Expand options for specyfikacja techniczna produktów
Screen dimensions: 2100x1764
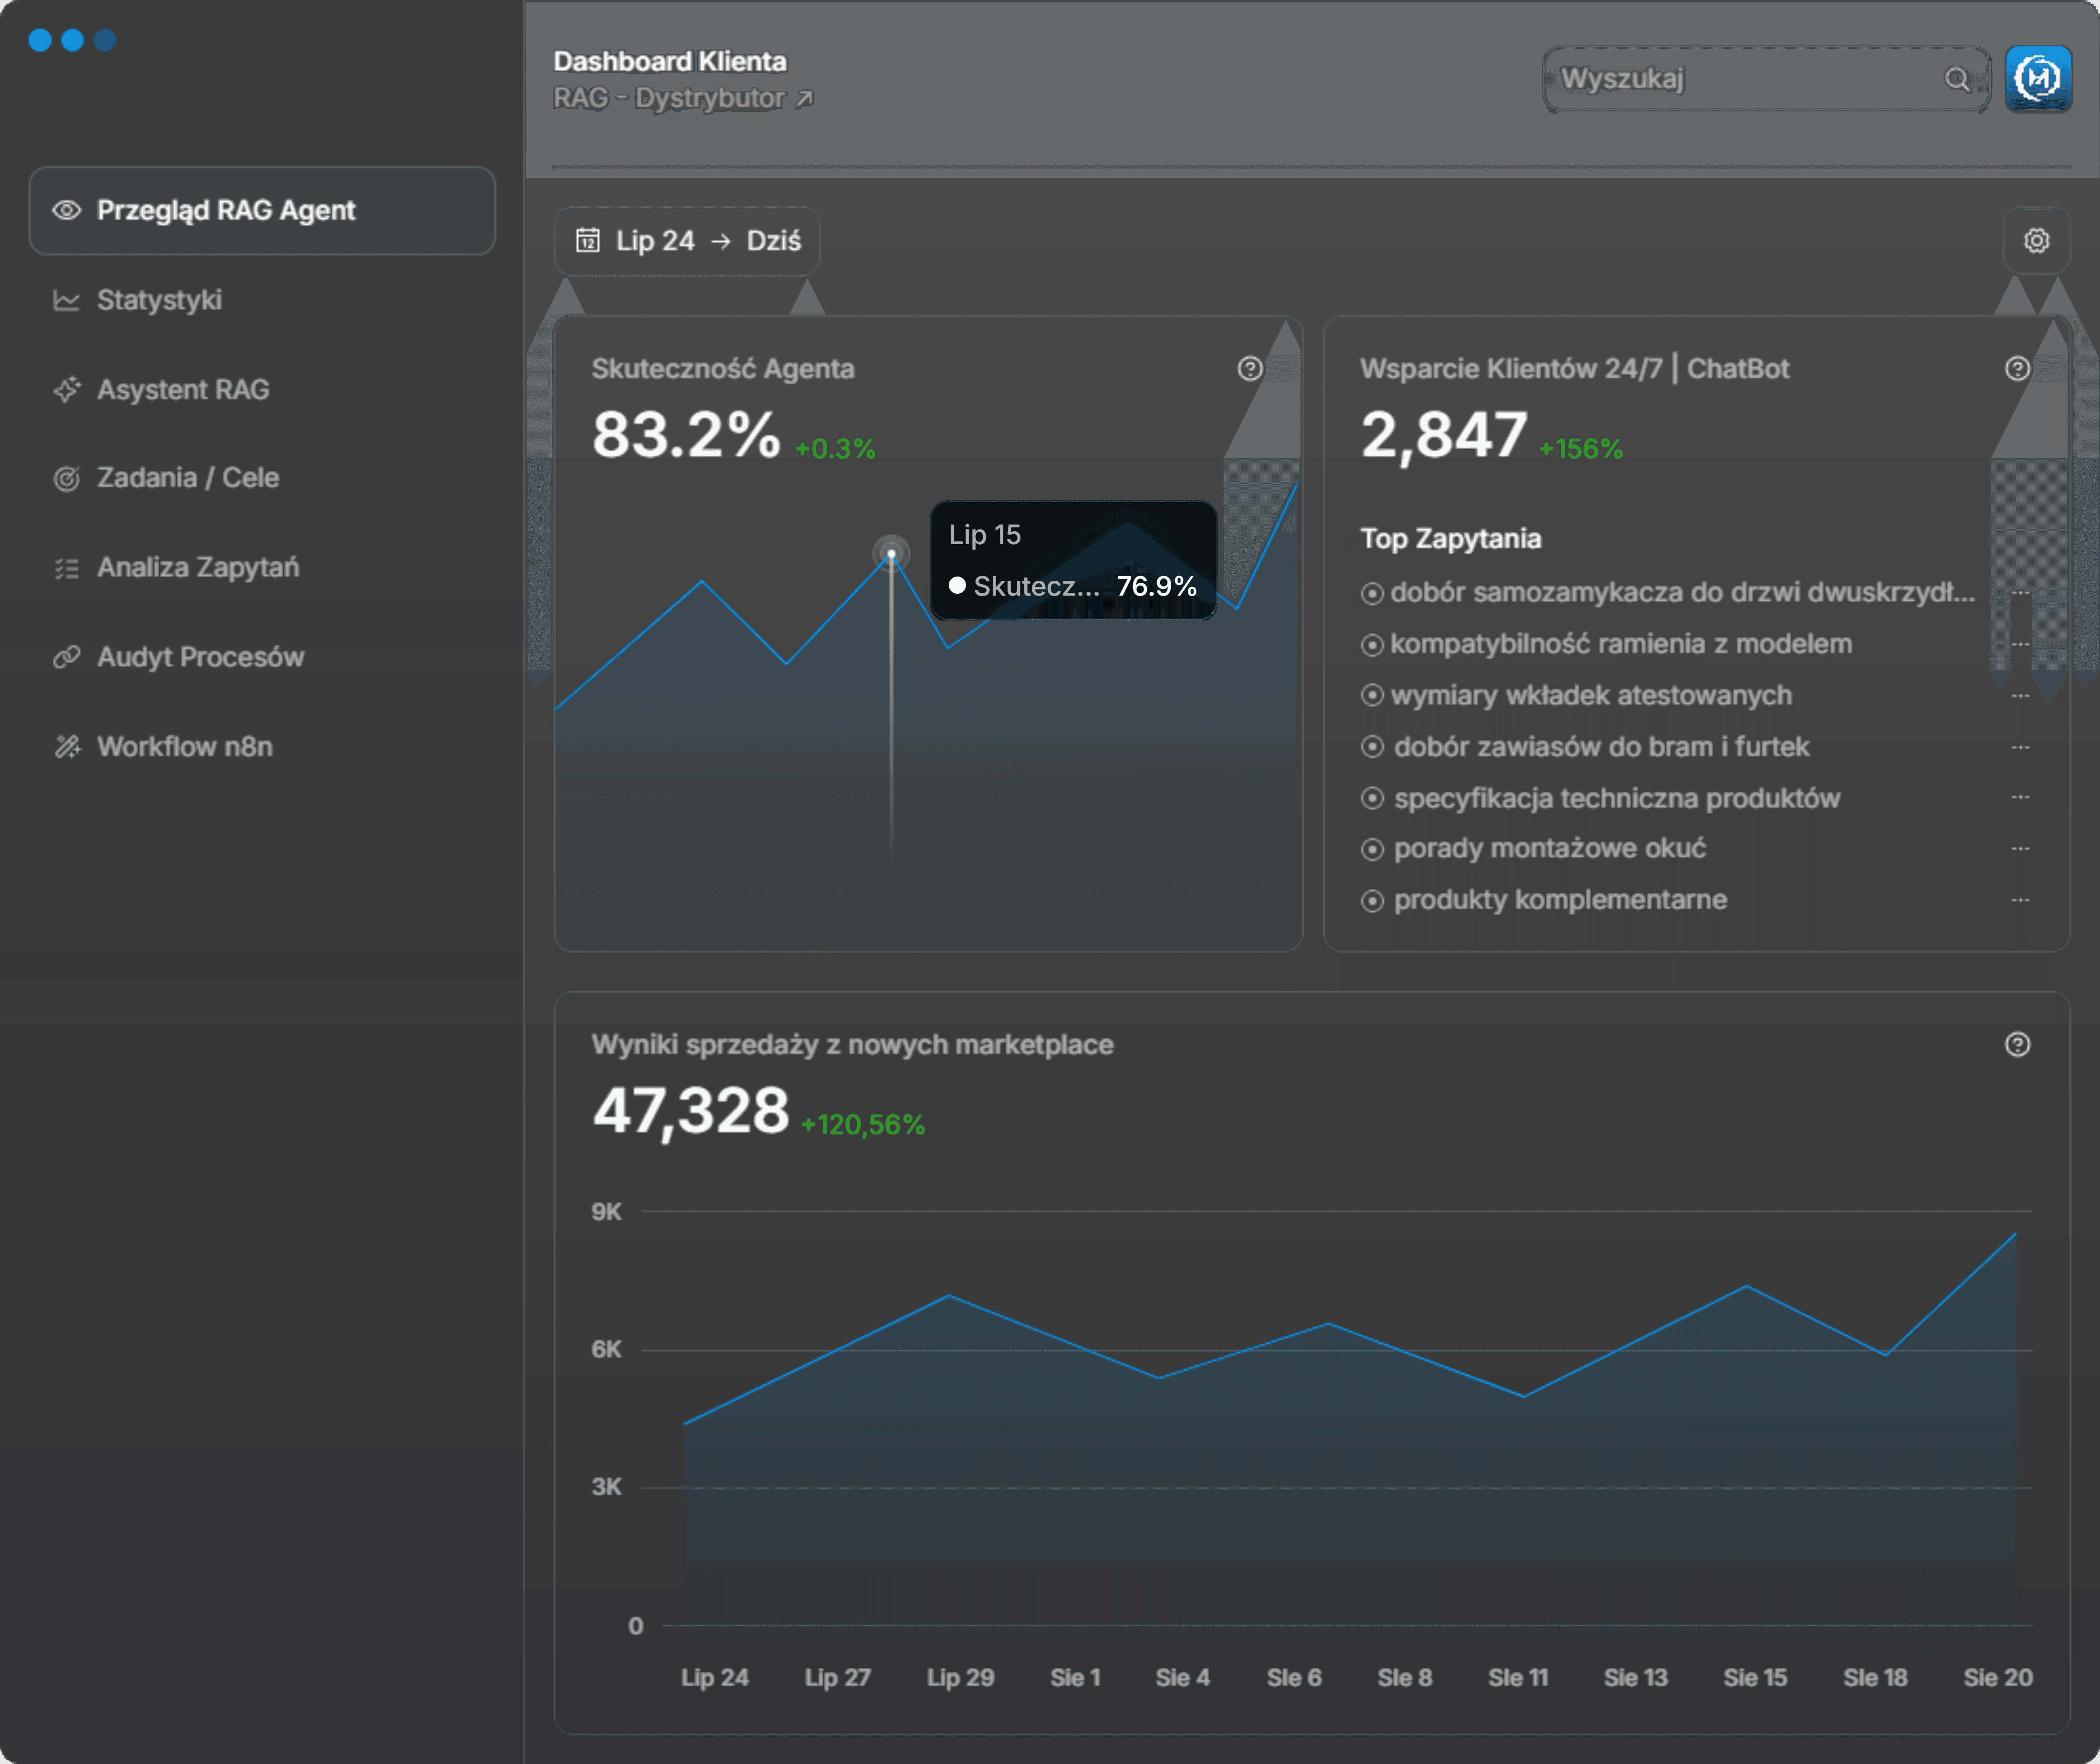(x=2020, y=798)
